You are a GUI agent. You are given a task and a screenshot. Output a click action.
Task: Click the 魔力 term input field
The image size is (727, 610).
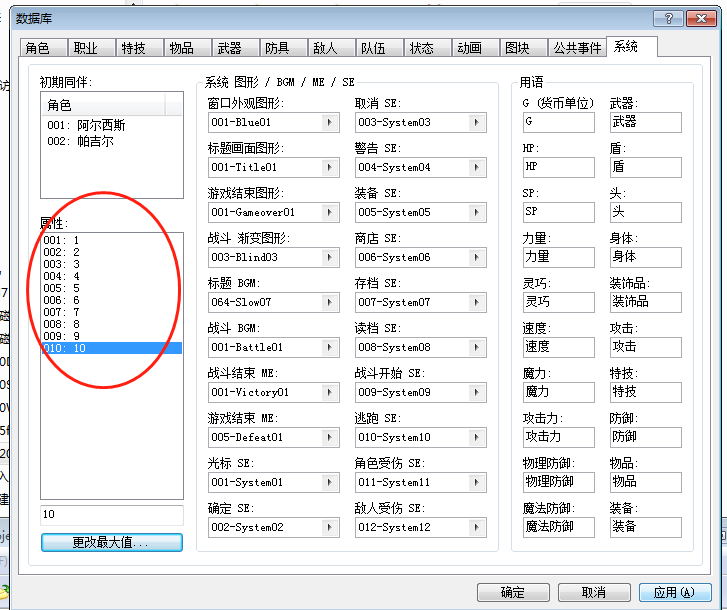coord(558,392)
